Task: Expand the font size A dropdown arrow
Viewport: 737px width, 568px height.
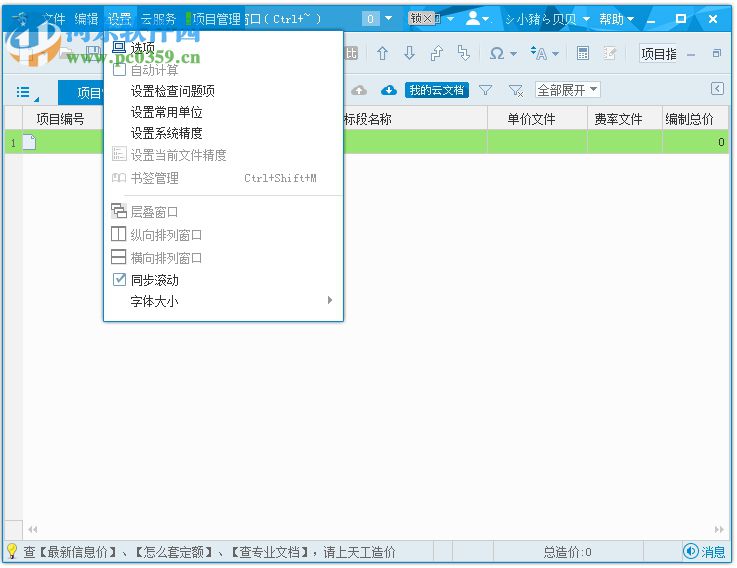Action: [556, 54]
